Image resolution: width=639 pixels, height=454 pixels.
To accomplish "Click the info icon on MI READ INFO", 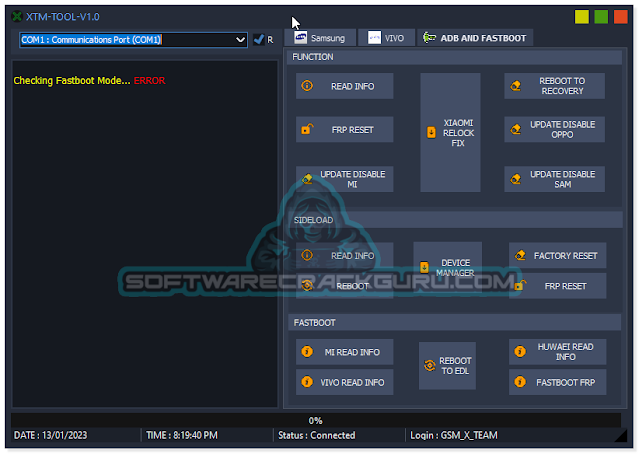I will pos(307,351).
